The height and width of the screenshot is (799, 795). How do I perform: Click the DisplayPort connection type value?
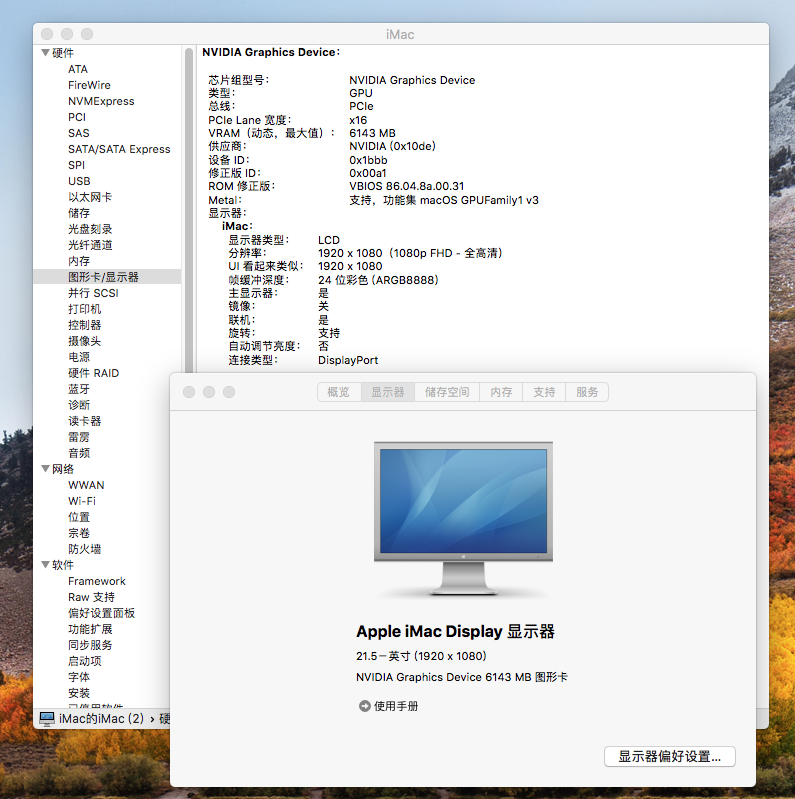click(348, 360)
